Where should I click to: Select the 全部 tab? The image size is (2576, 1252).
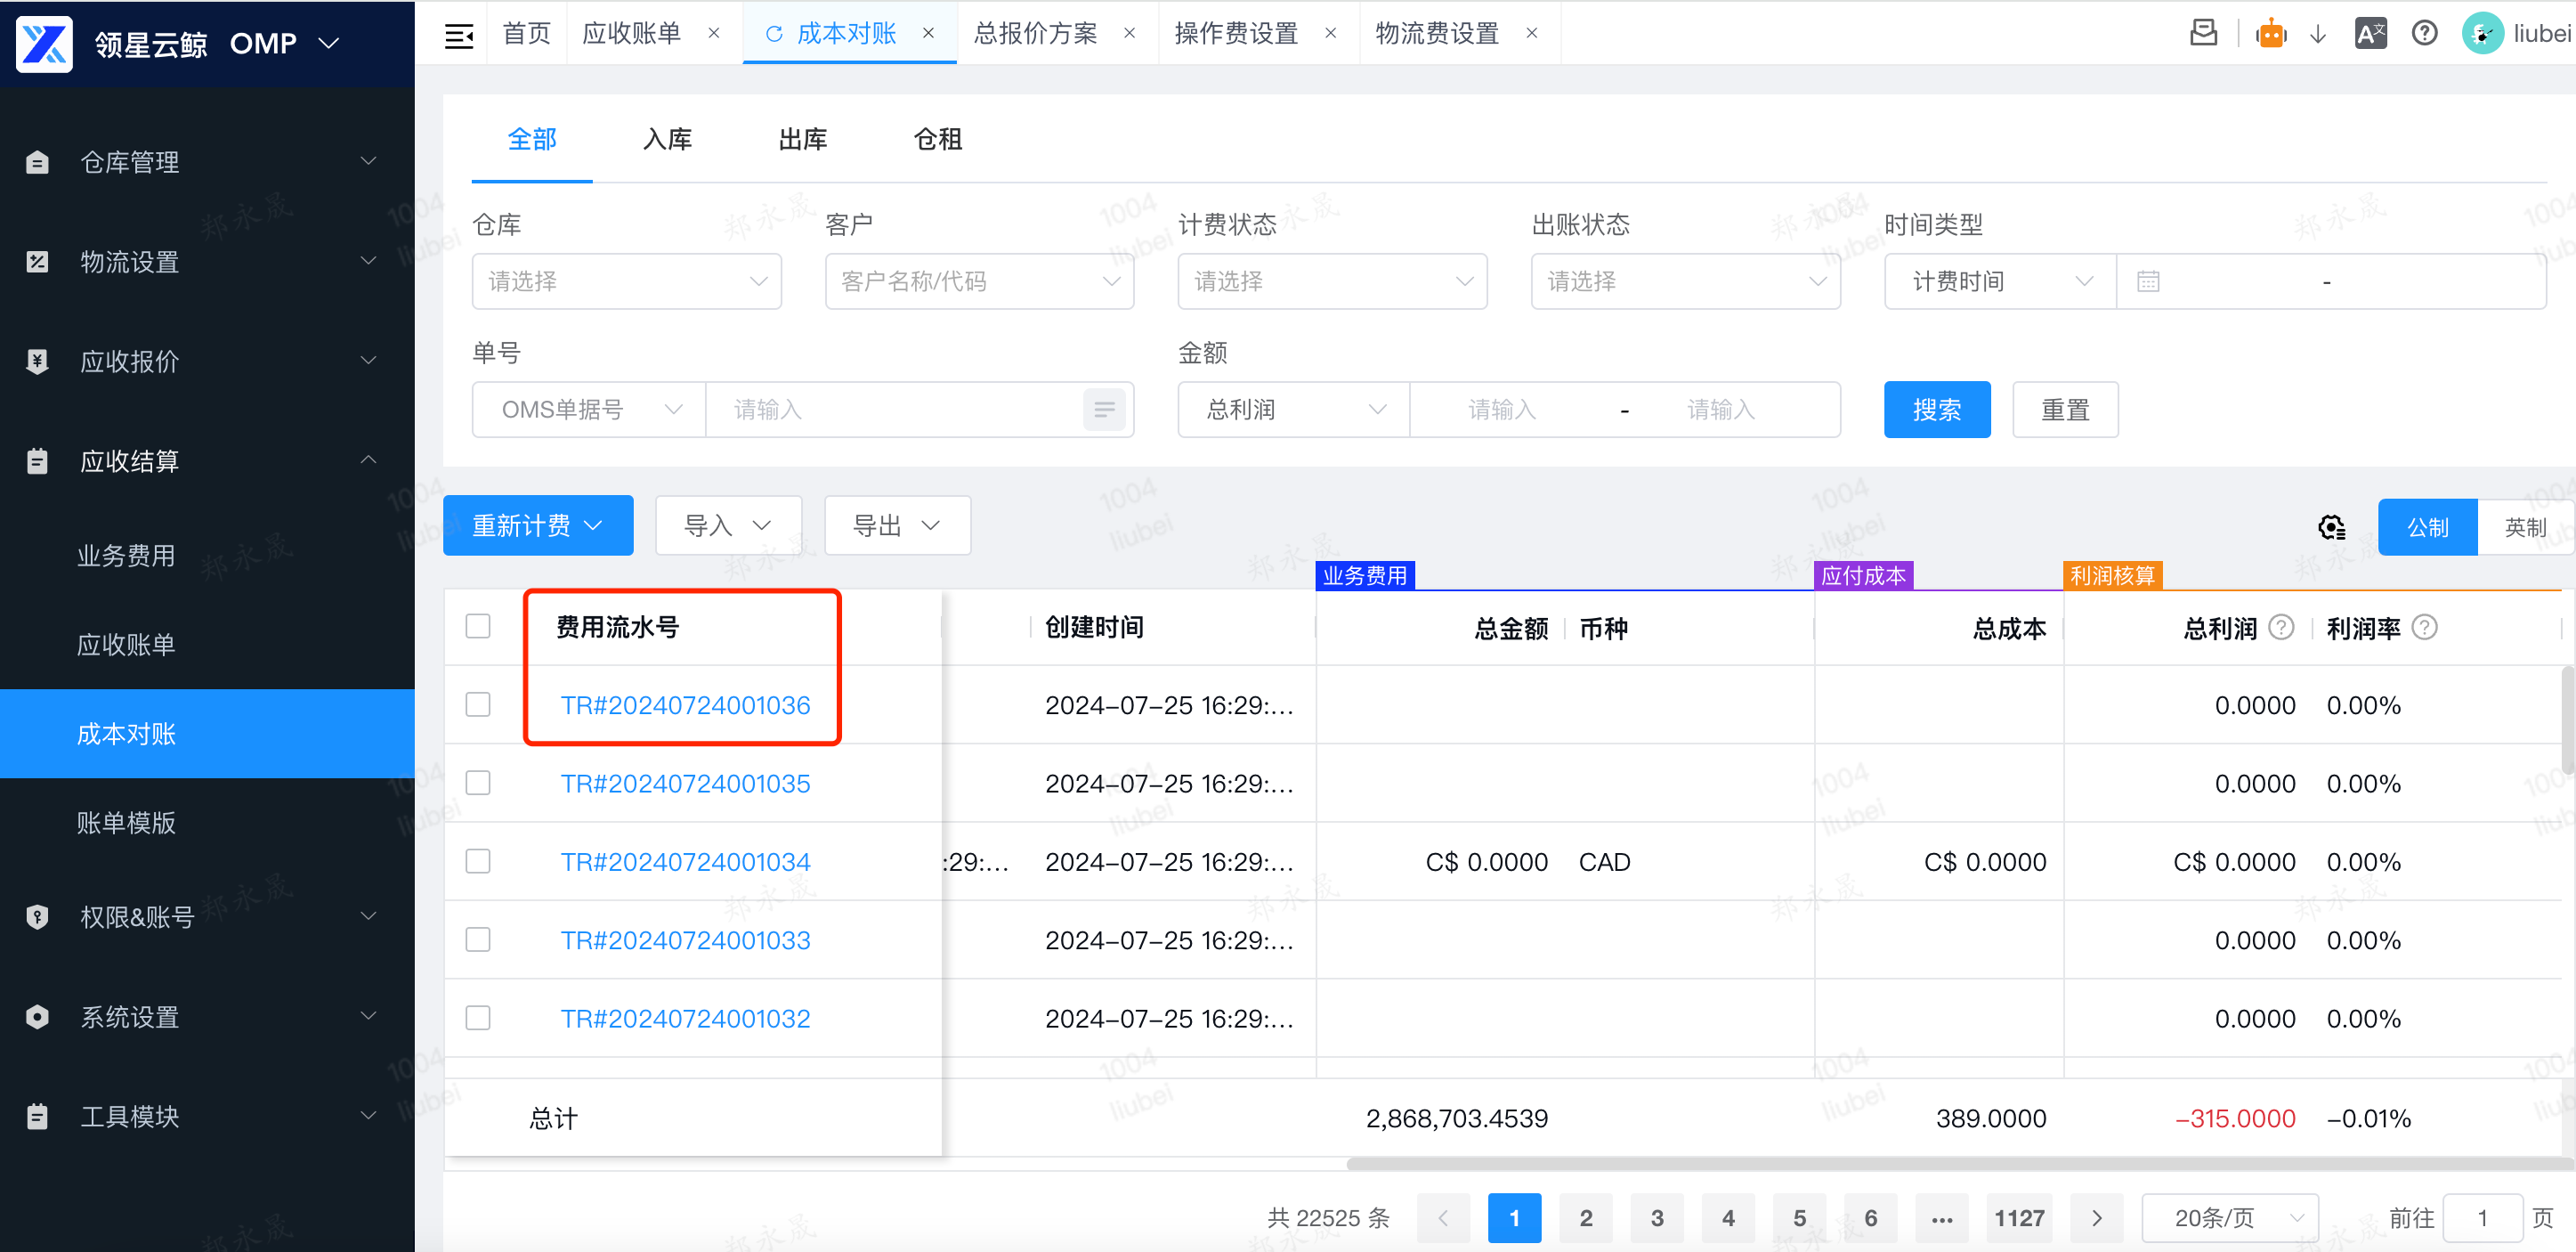[x=532, y=140]
